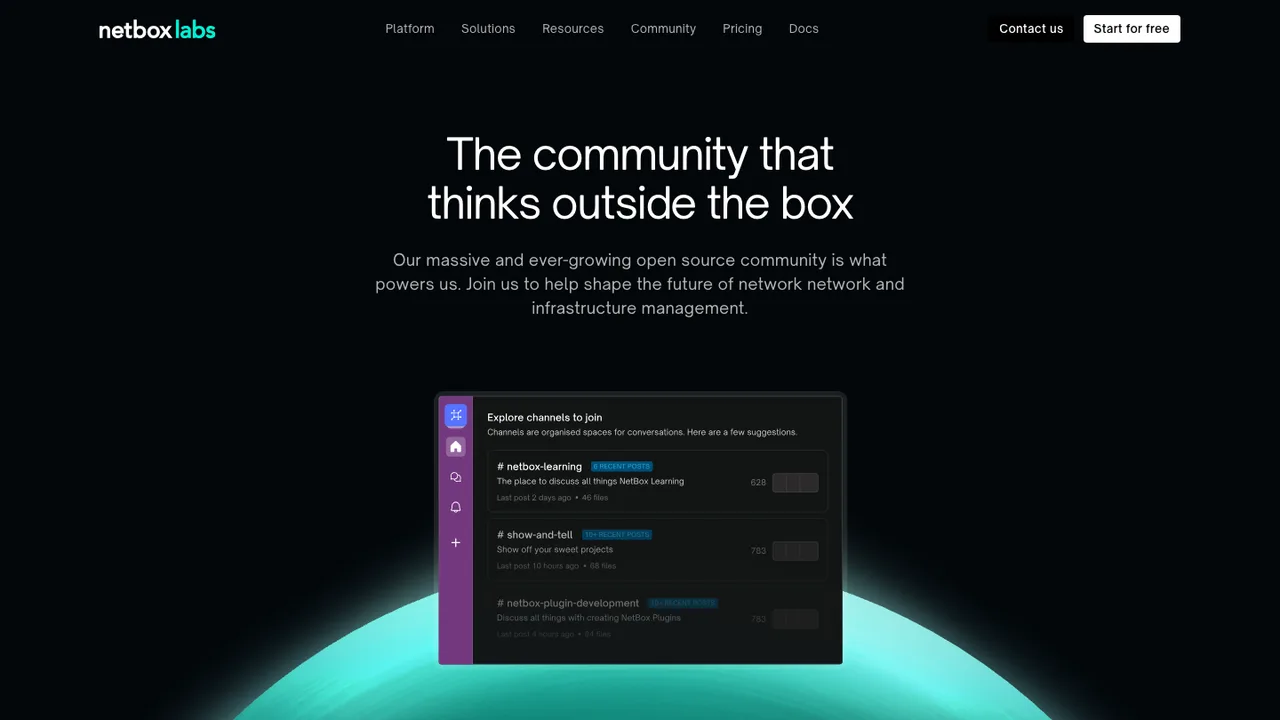This screenshot has width=1280, height=720.
Task: Open the Community menu
Action: [663, 29]
